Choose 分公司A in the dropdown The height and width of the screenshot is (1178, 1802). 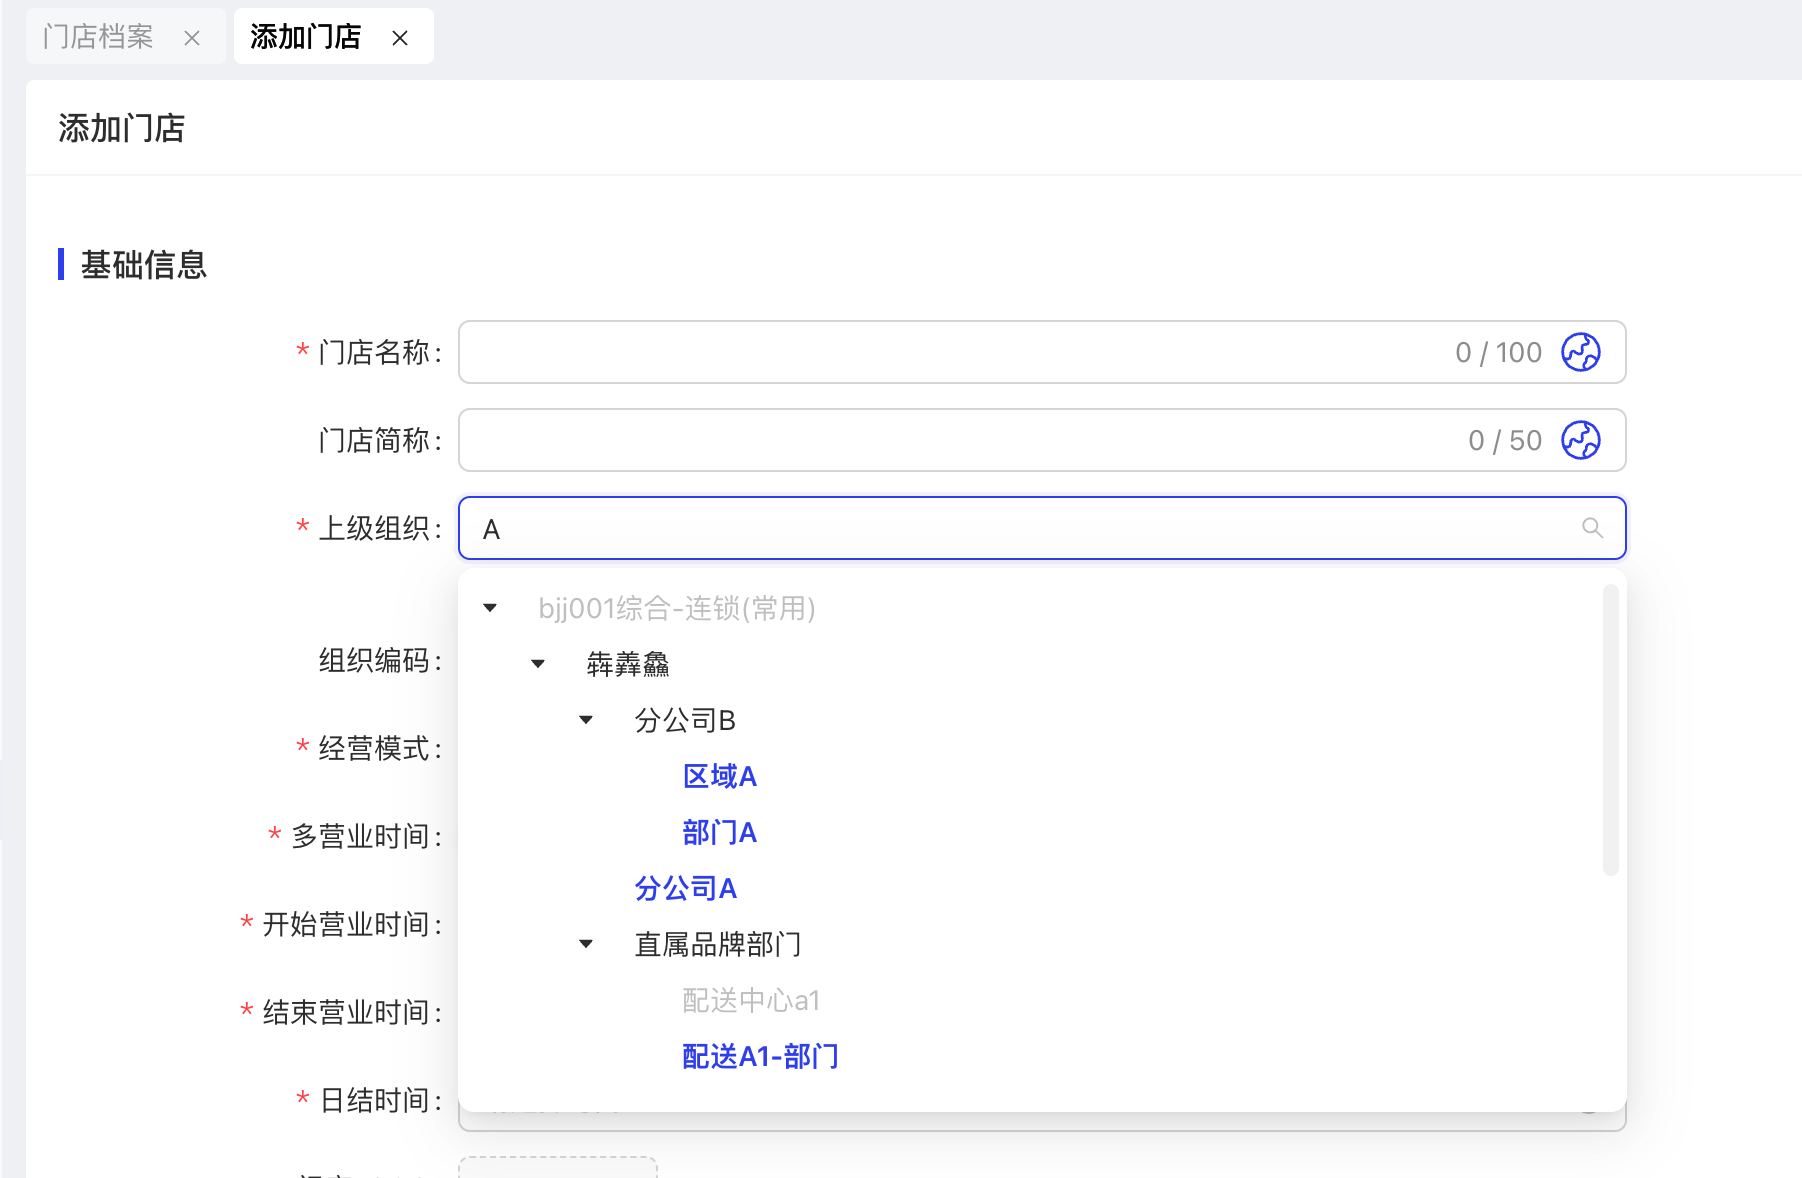click(x=685, y=888)
